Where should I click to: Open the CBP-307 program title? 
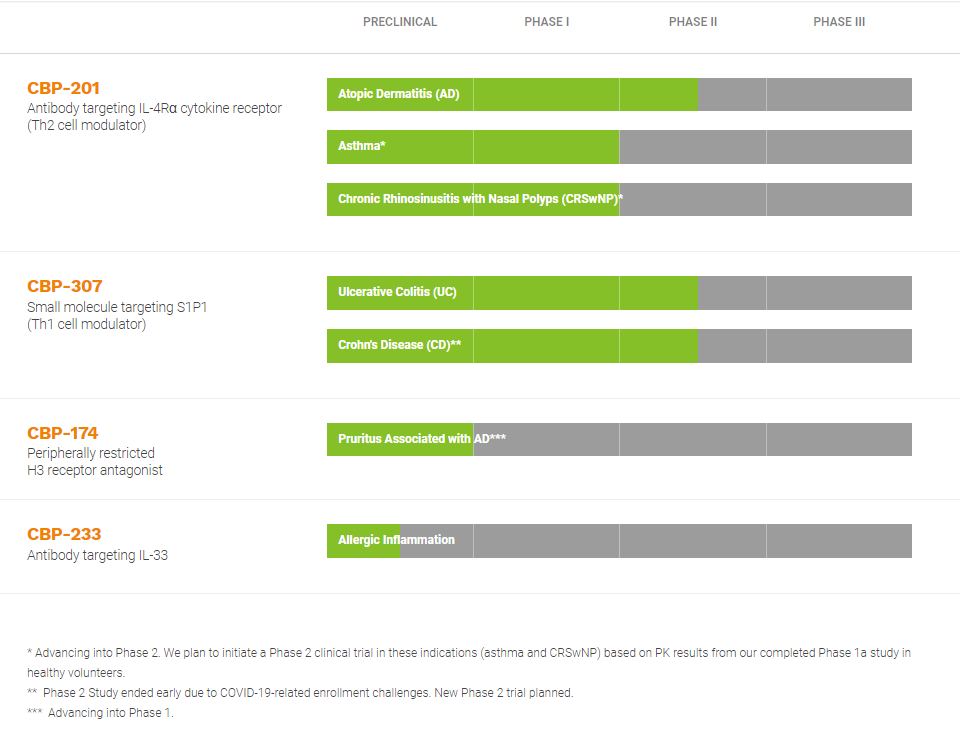pos(65,286)
